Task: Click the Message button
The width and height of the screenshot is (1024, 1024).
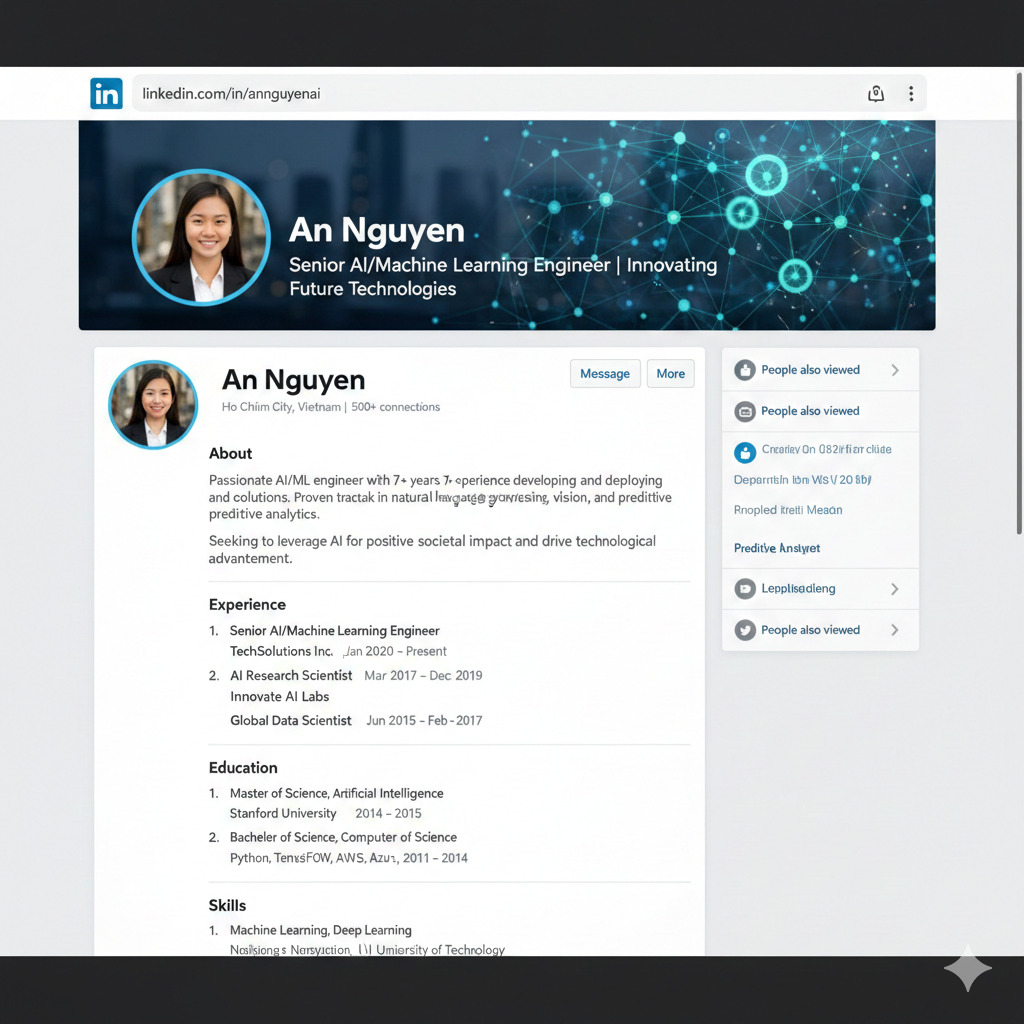Action: coord(604,374)
